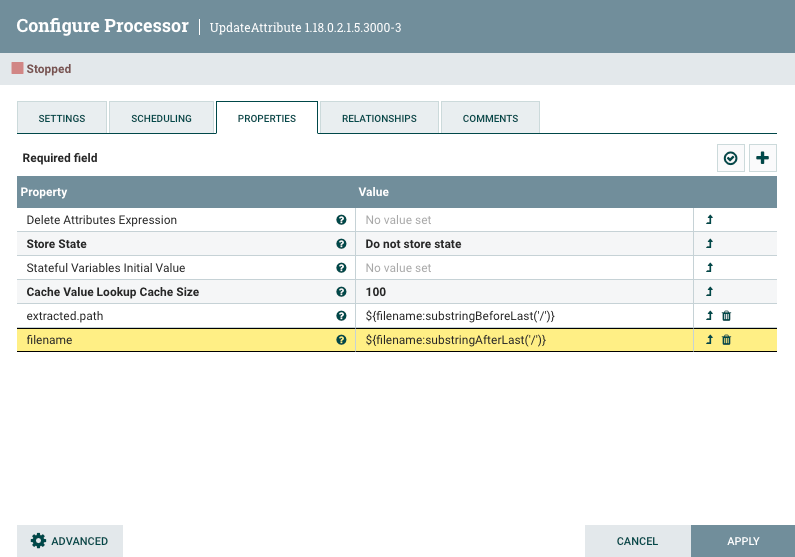Show help tooltip for Store State

point(342,244)
